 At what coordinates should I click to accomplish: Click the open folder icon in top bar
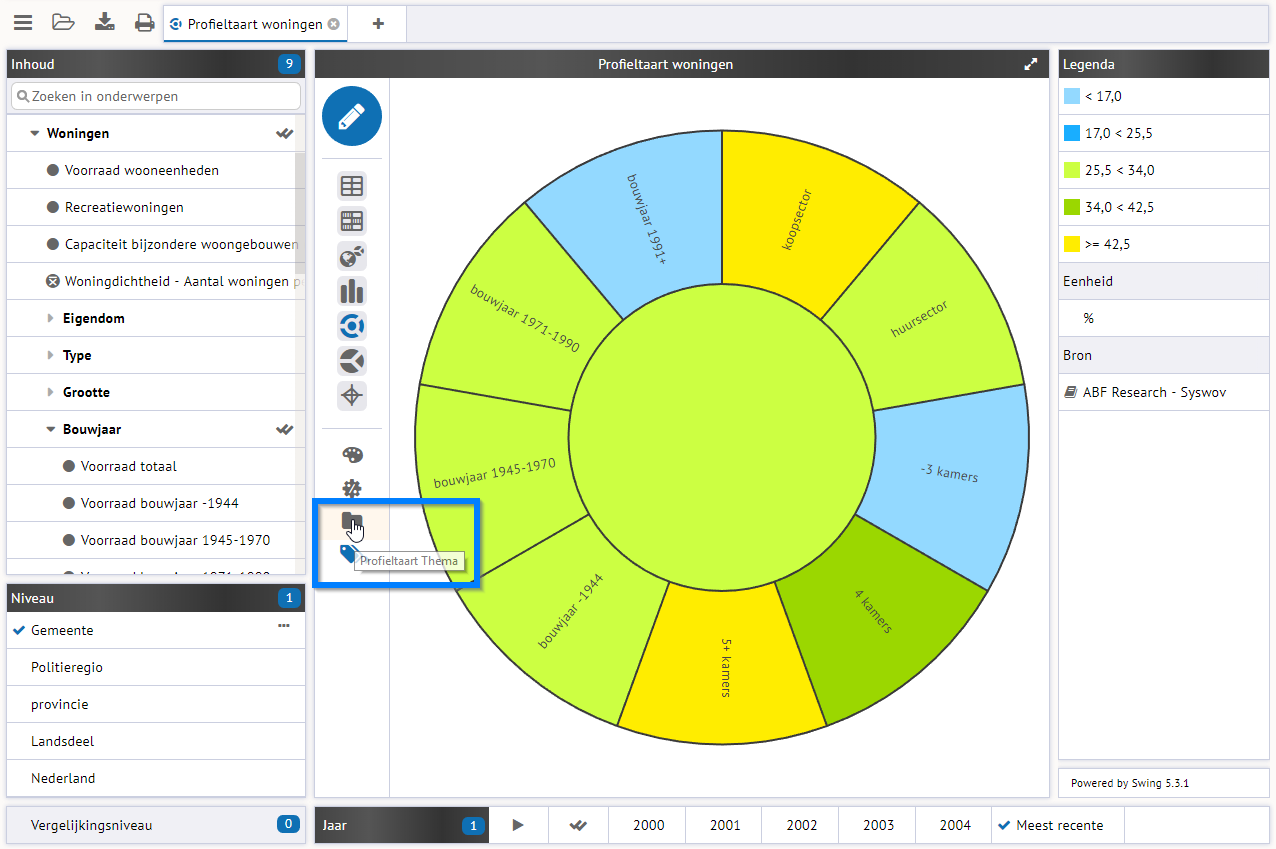pos(63,22)
